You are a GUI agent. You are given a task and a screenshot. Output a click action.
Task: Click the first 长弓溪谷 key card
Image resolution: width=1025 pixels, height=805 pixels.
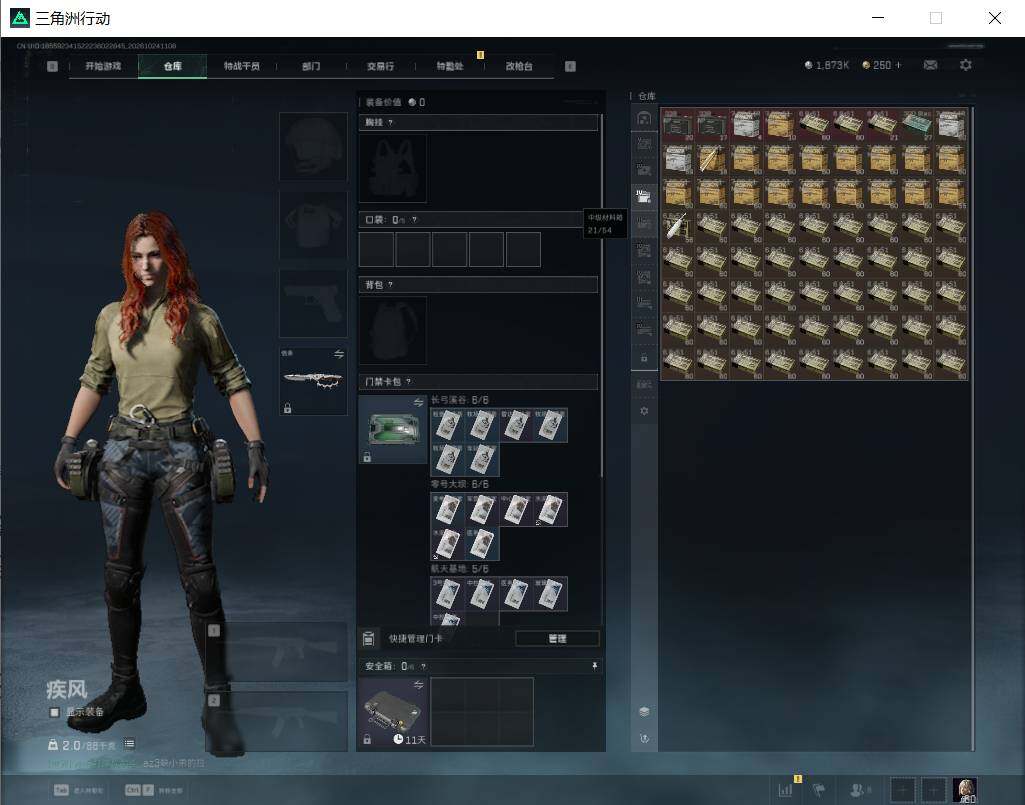pos(448,425)
